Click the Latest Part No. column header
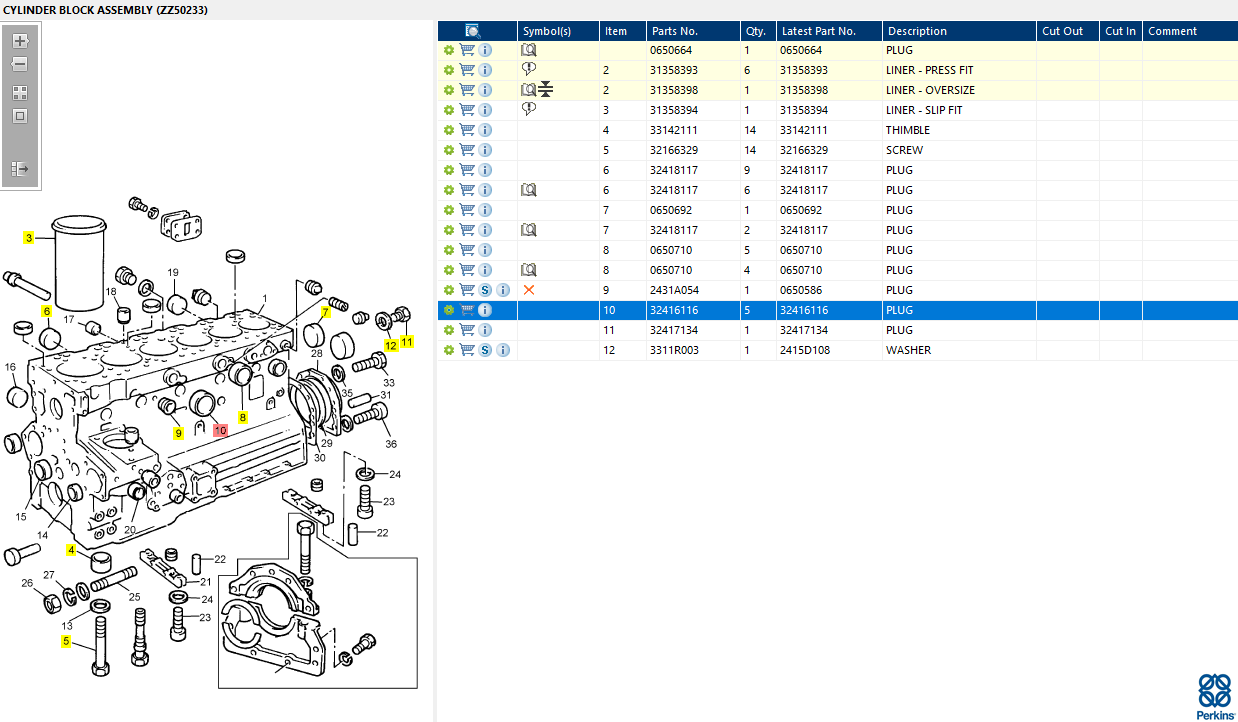Image resolution: width=1238 pixels, height=722 pixels. click(x=829, y=31)
